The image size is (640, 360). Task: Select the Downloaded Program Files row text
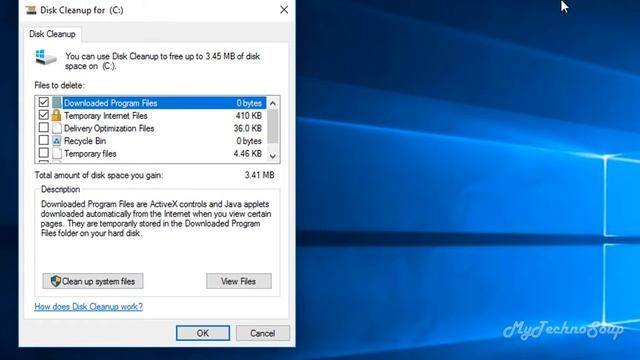(111, 103)
